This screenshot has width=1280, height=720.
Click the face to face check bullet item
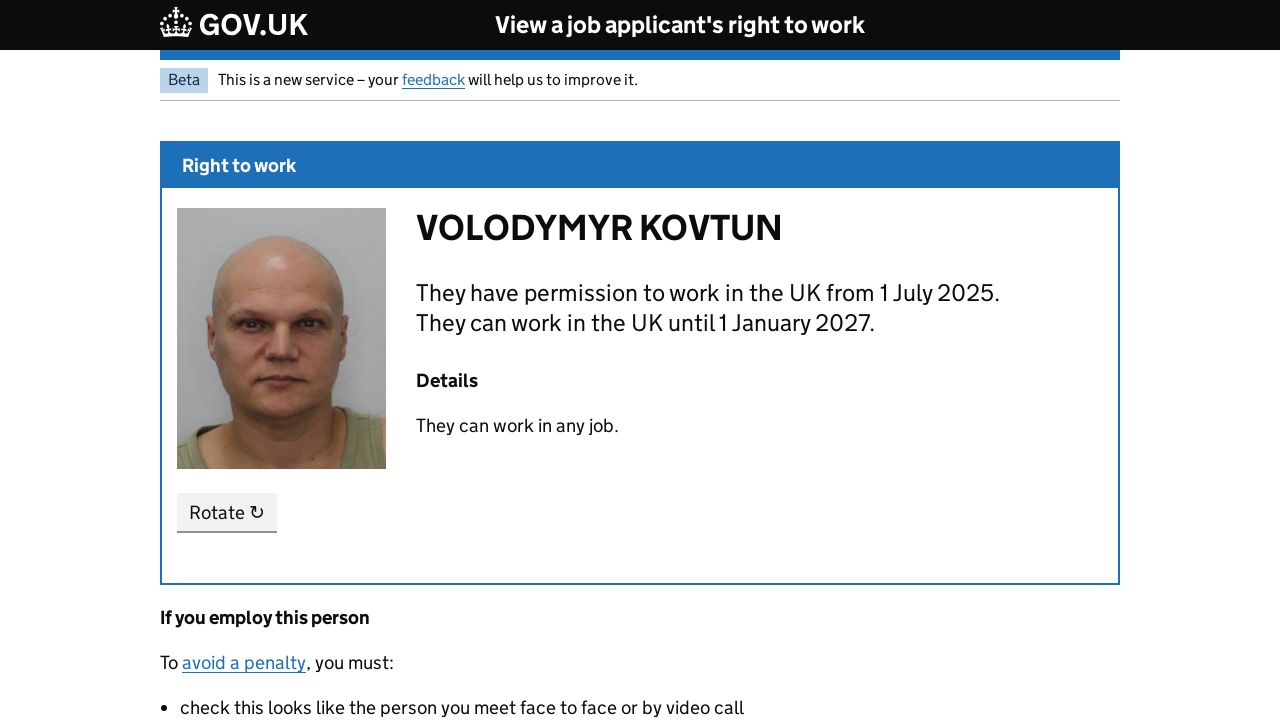[x=462, y=708]
